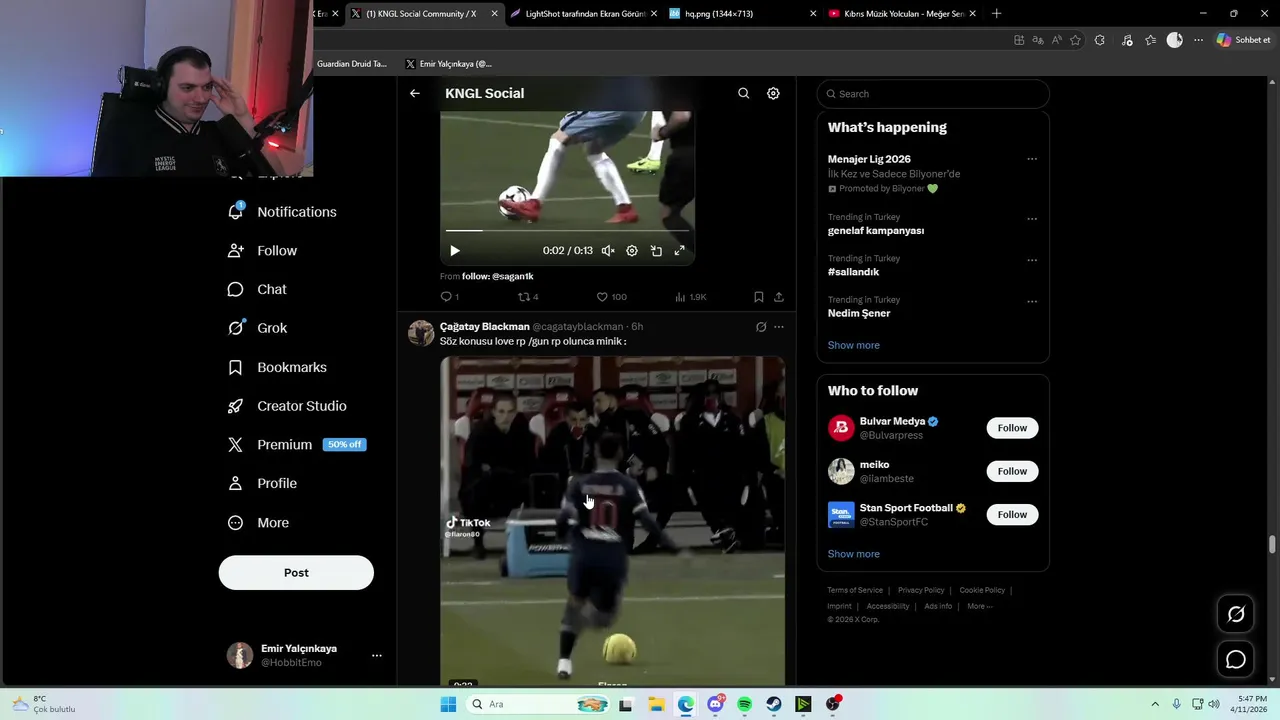Screen dimensions: 1280x720
Task: Like the post with 100 likes
Action: click(611, 297)
